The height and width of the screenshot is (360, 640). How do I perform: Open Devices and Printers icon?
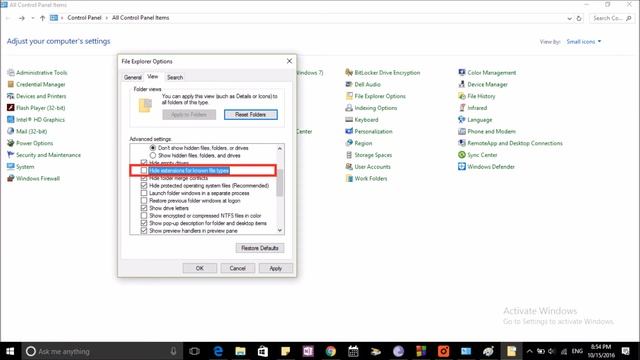(11, 96)
